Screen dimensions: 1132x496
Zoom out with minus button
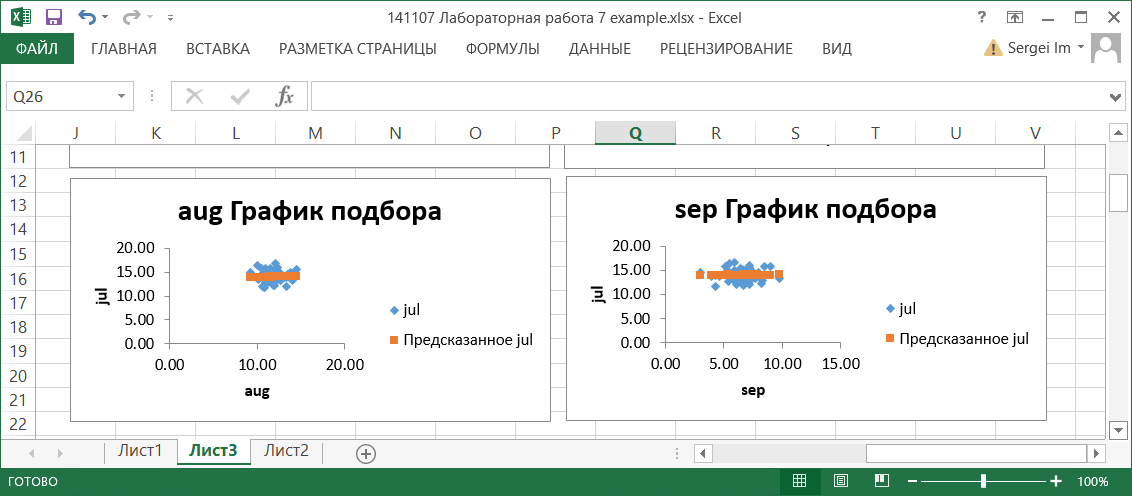tap(913, 482)
